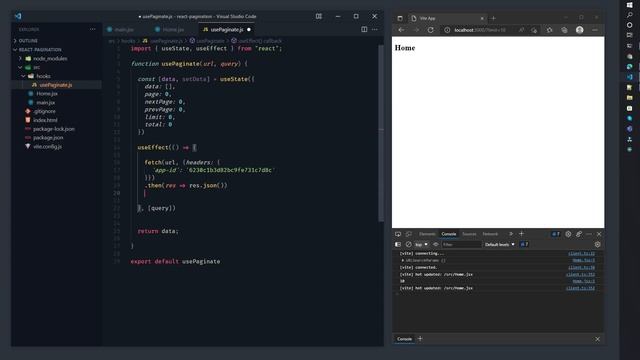Click the VS Code logo icon in title bar
Screen dimensions: 640x360
coord(18,16)
